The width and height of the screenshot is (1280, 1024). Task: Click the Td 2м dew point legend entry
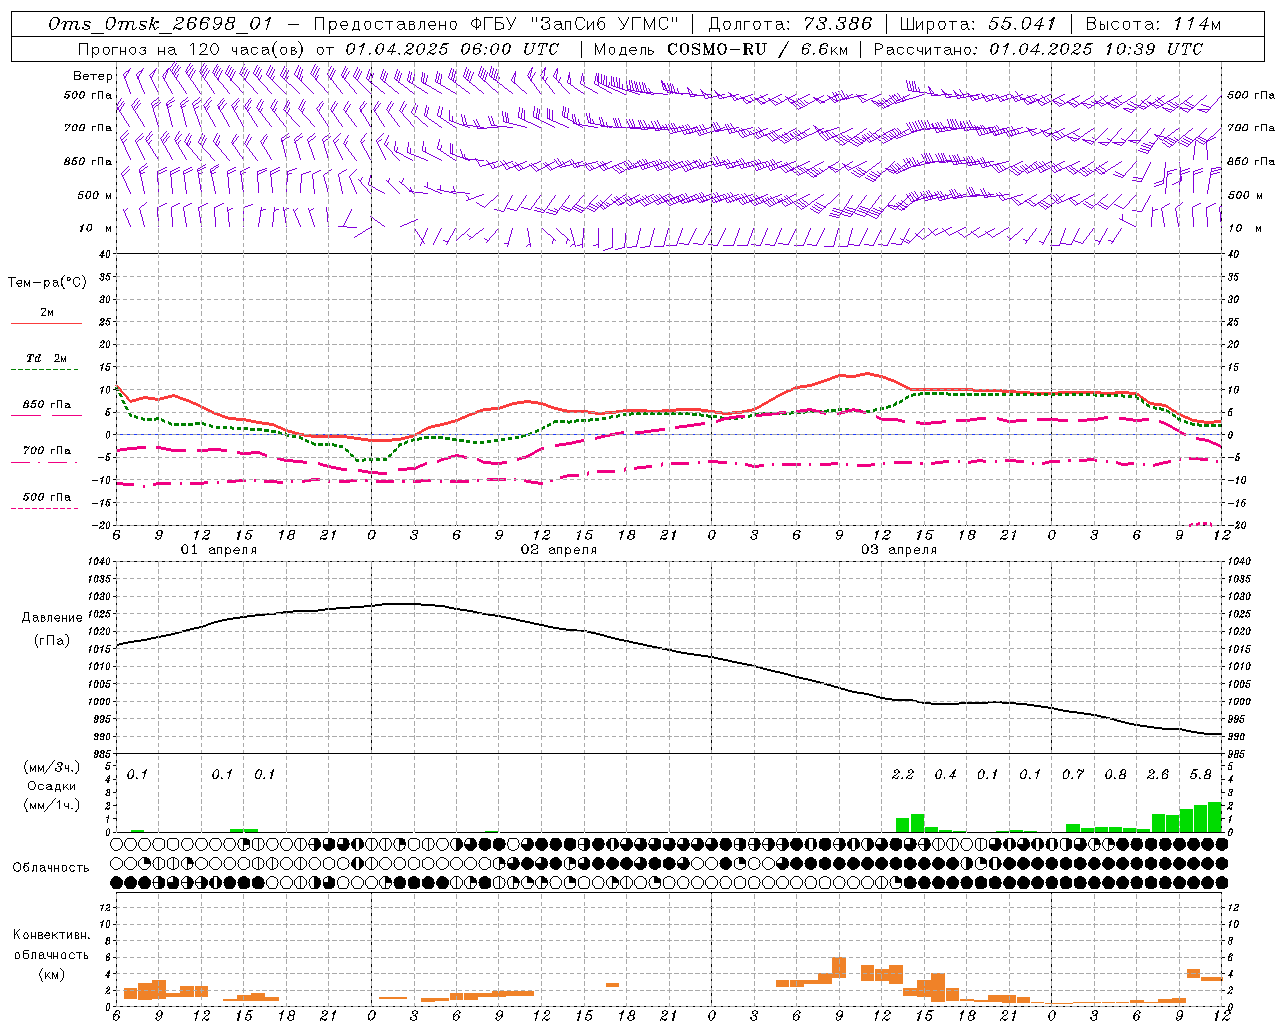pos(47,358)
